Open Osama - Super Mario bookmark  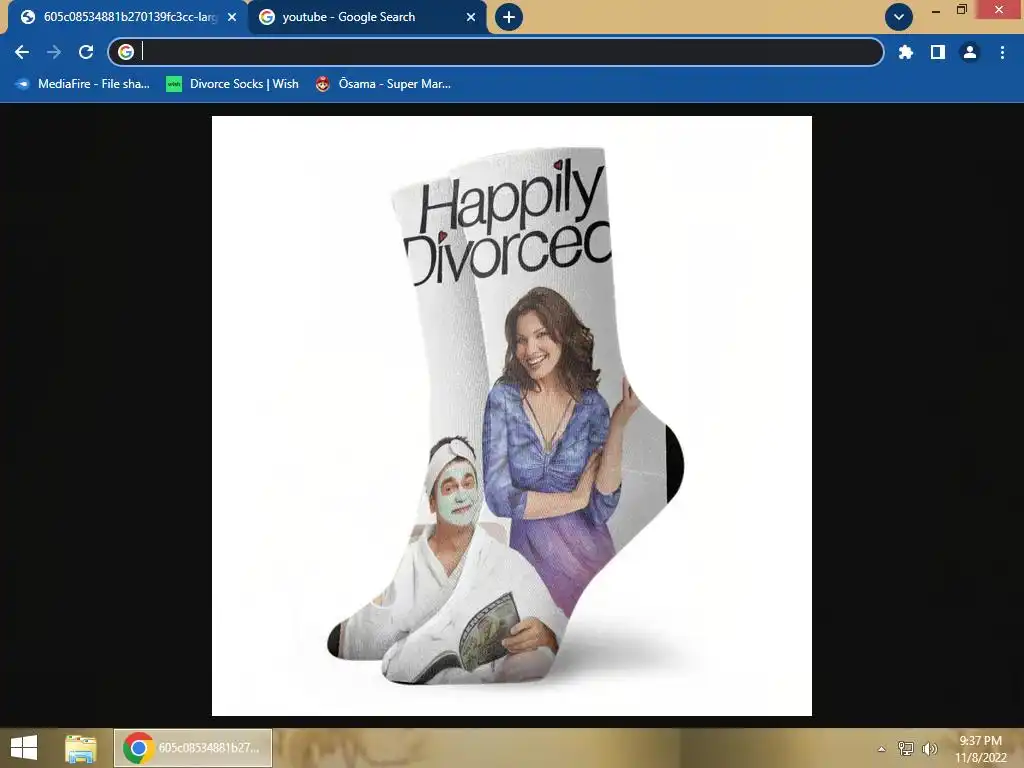click(x=383, y=84)
